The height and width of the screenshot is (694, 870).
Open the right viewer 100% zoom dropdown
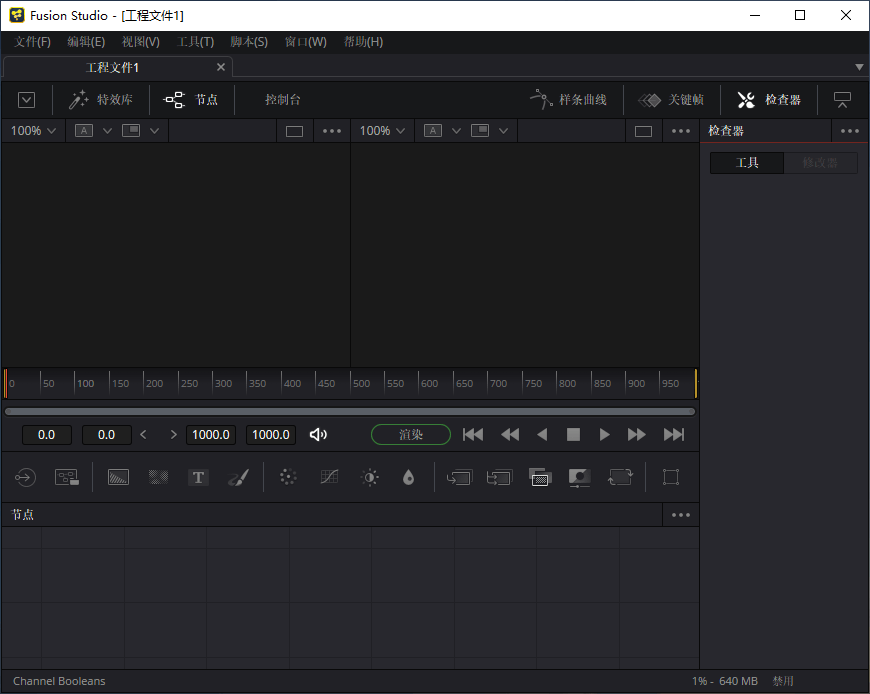tap(382, 131)
